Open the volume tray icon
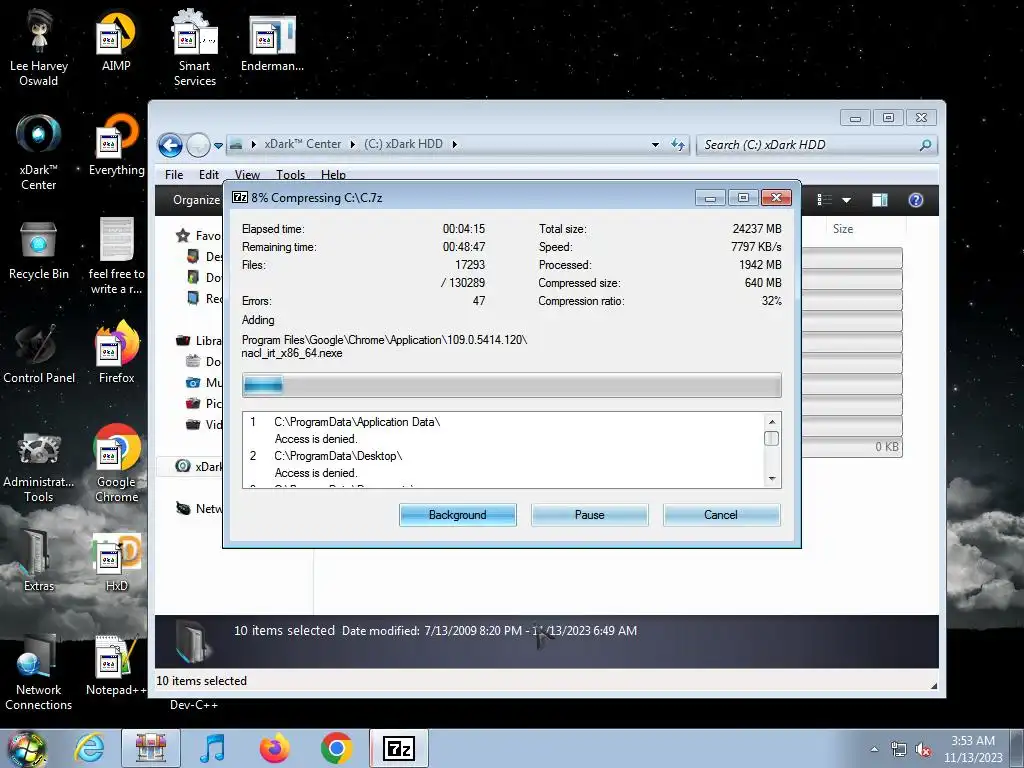This screenshot has height=768, width=1024. click(923, 749)
